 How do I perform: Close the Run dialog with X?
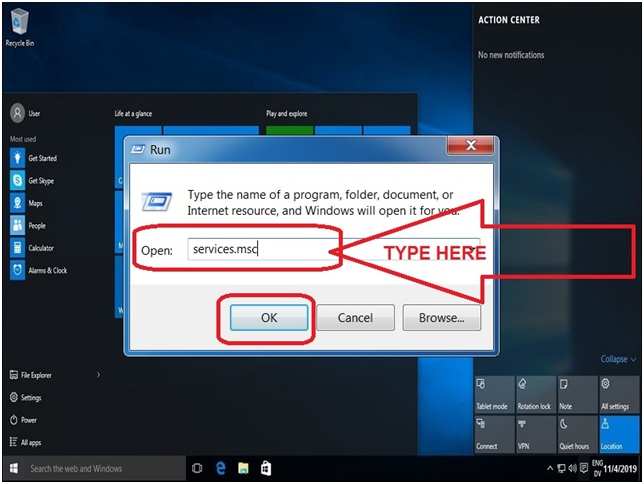tap(470, 145)
